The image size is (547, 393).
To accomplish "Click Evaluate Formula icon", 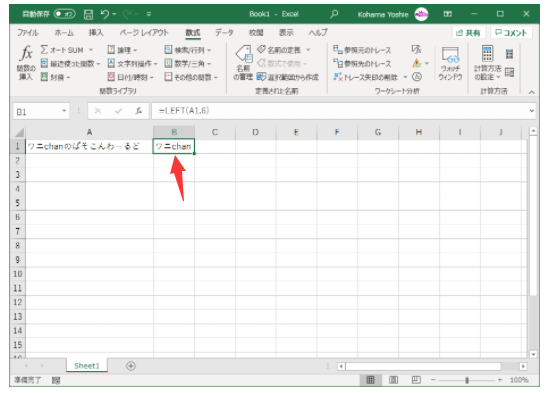I will click(417, 76).
